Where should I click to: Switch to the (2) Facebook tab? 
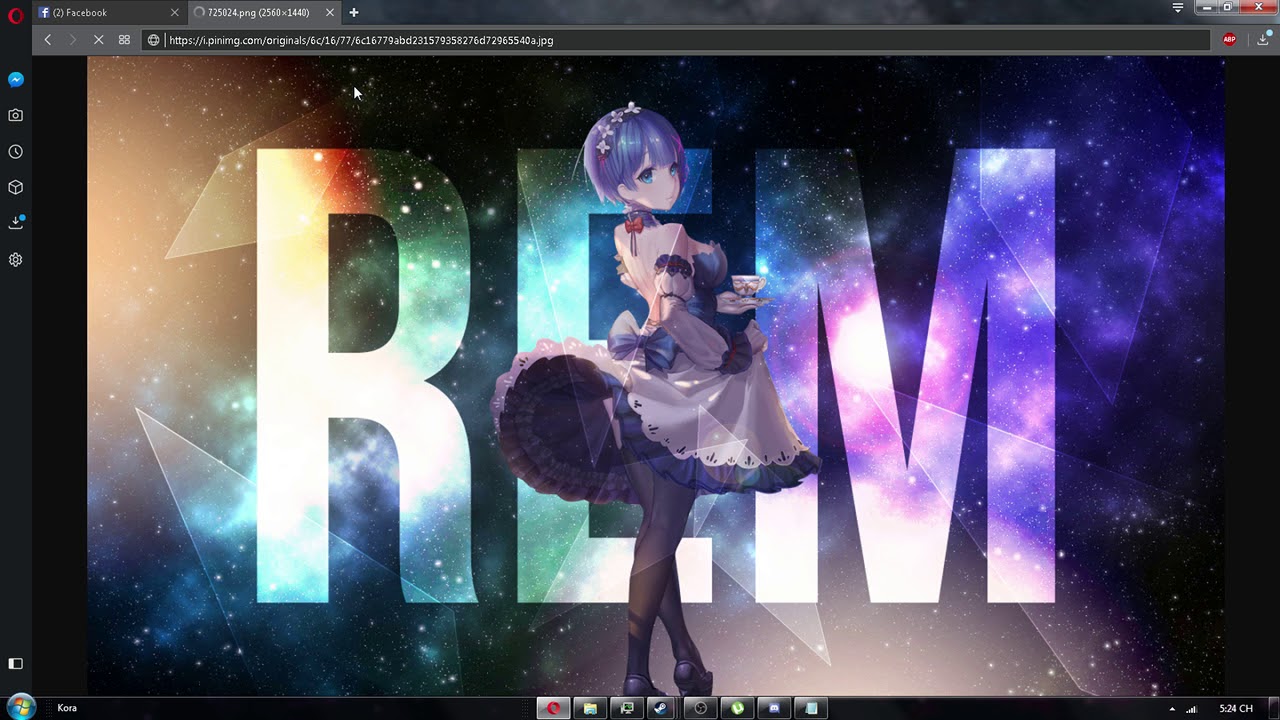click(109, 13)
